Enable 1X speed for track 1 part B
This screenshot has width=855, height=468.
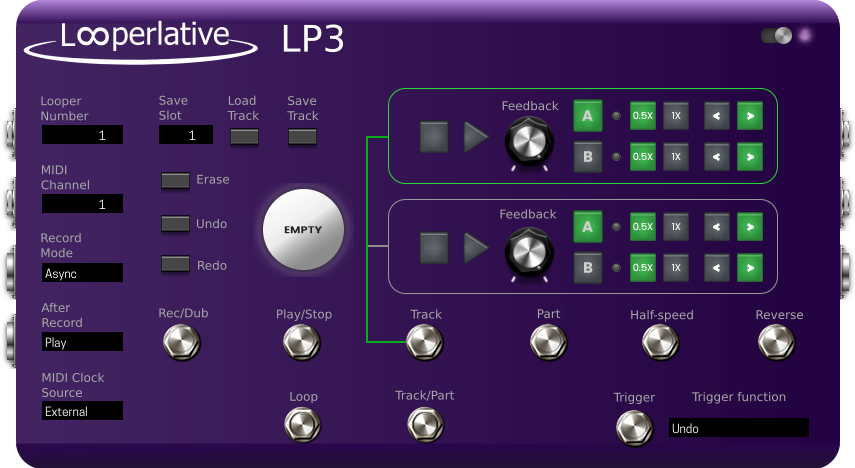676,157
